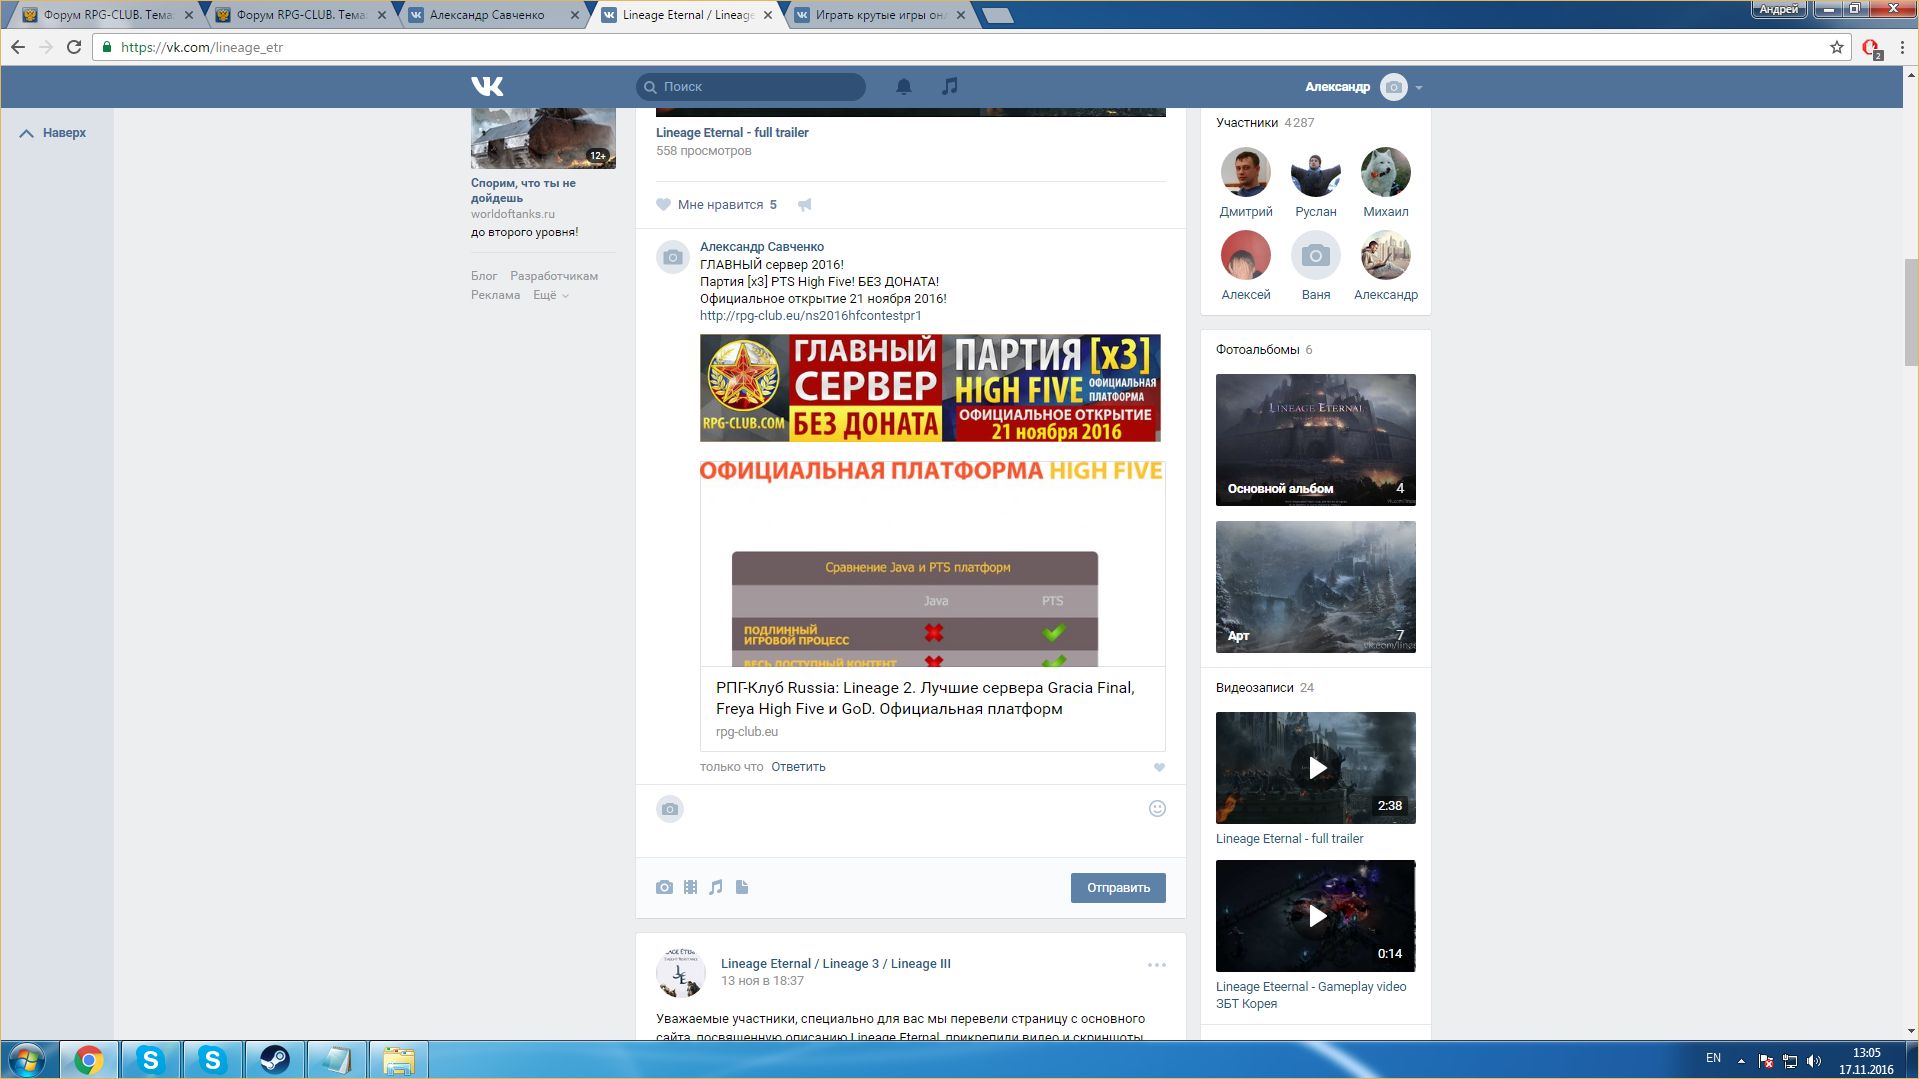Open Steam from taskbar

pyautogui.click(x=274, y=1060)
